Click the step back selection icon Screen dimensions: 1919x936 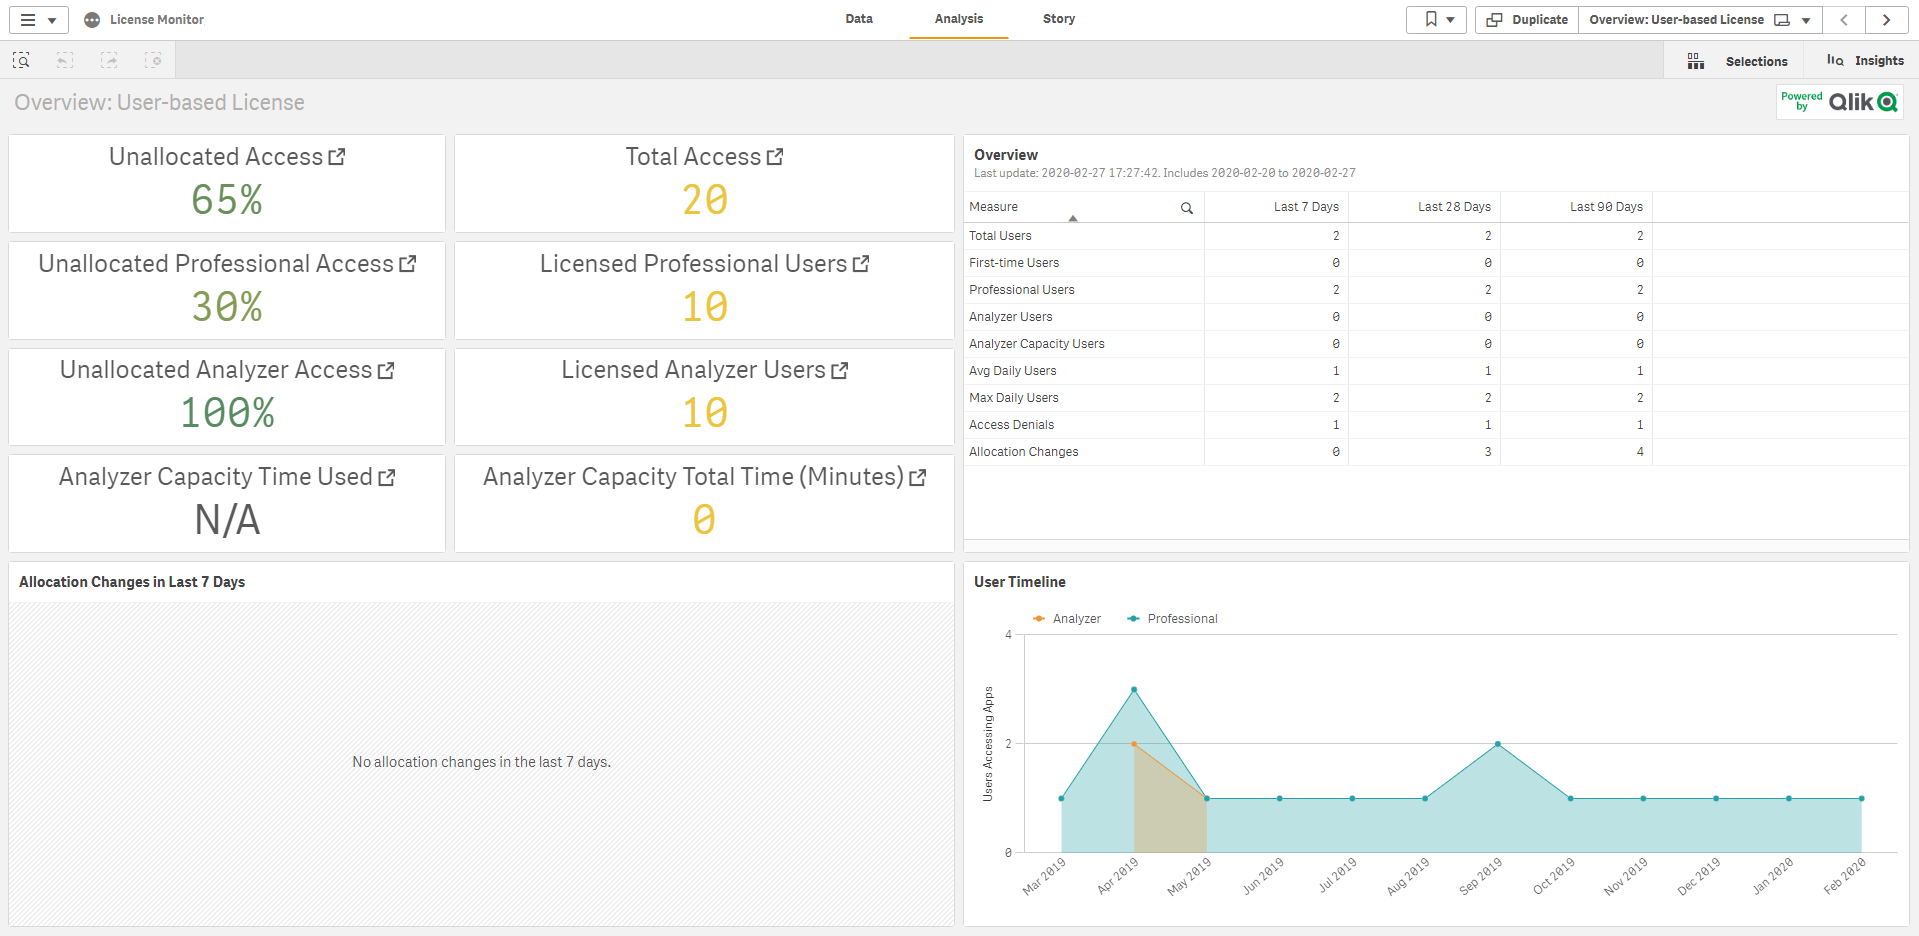coord(65,61)
